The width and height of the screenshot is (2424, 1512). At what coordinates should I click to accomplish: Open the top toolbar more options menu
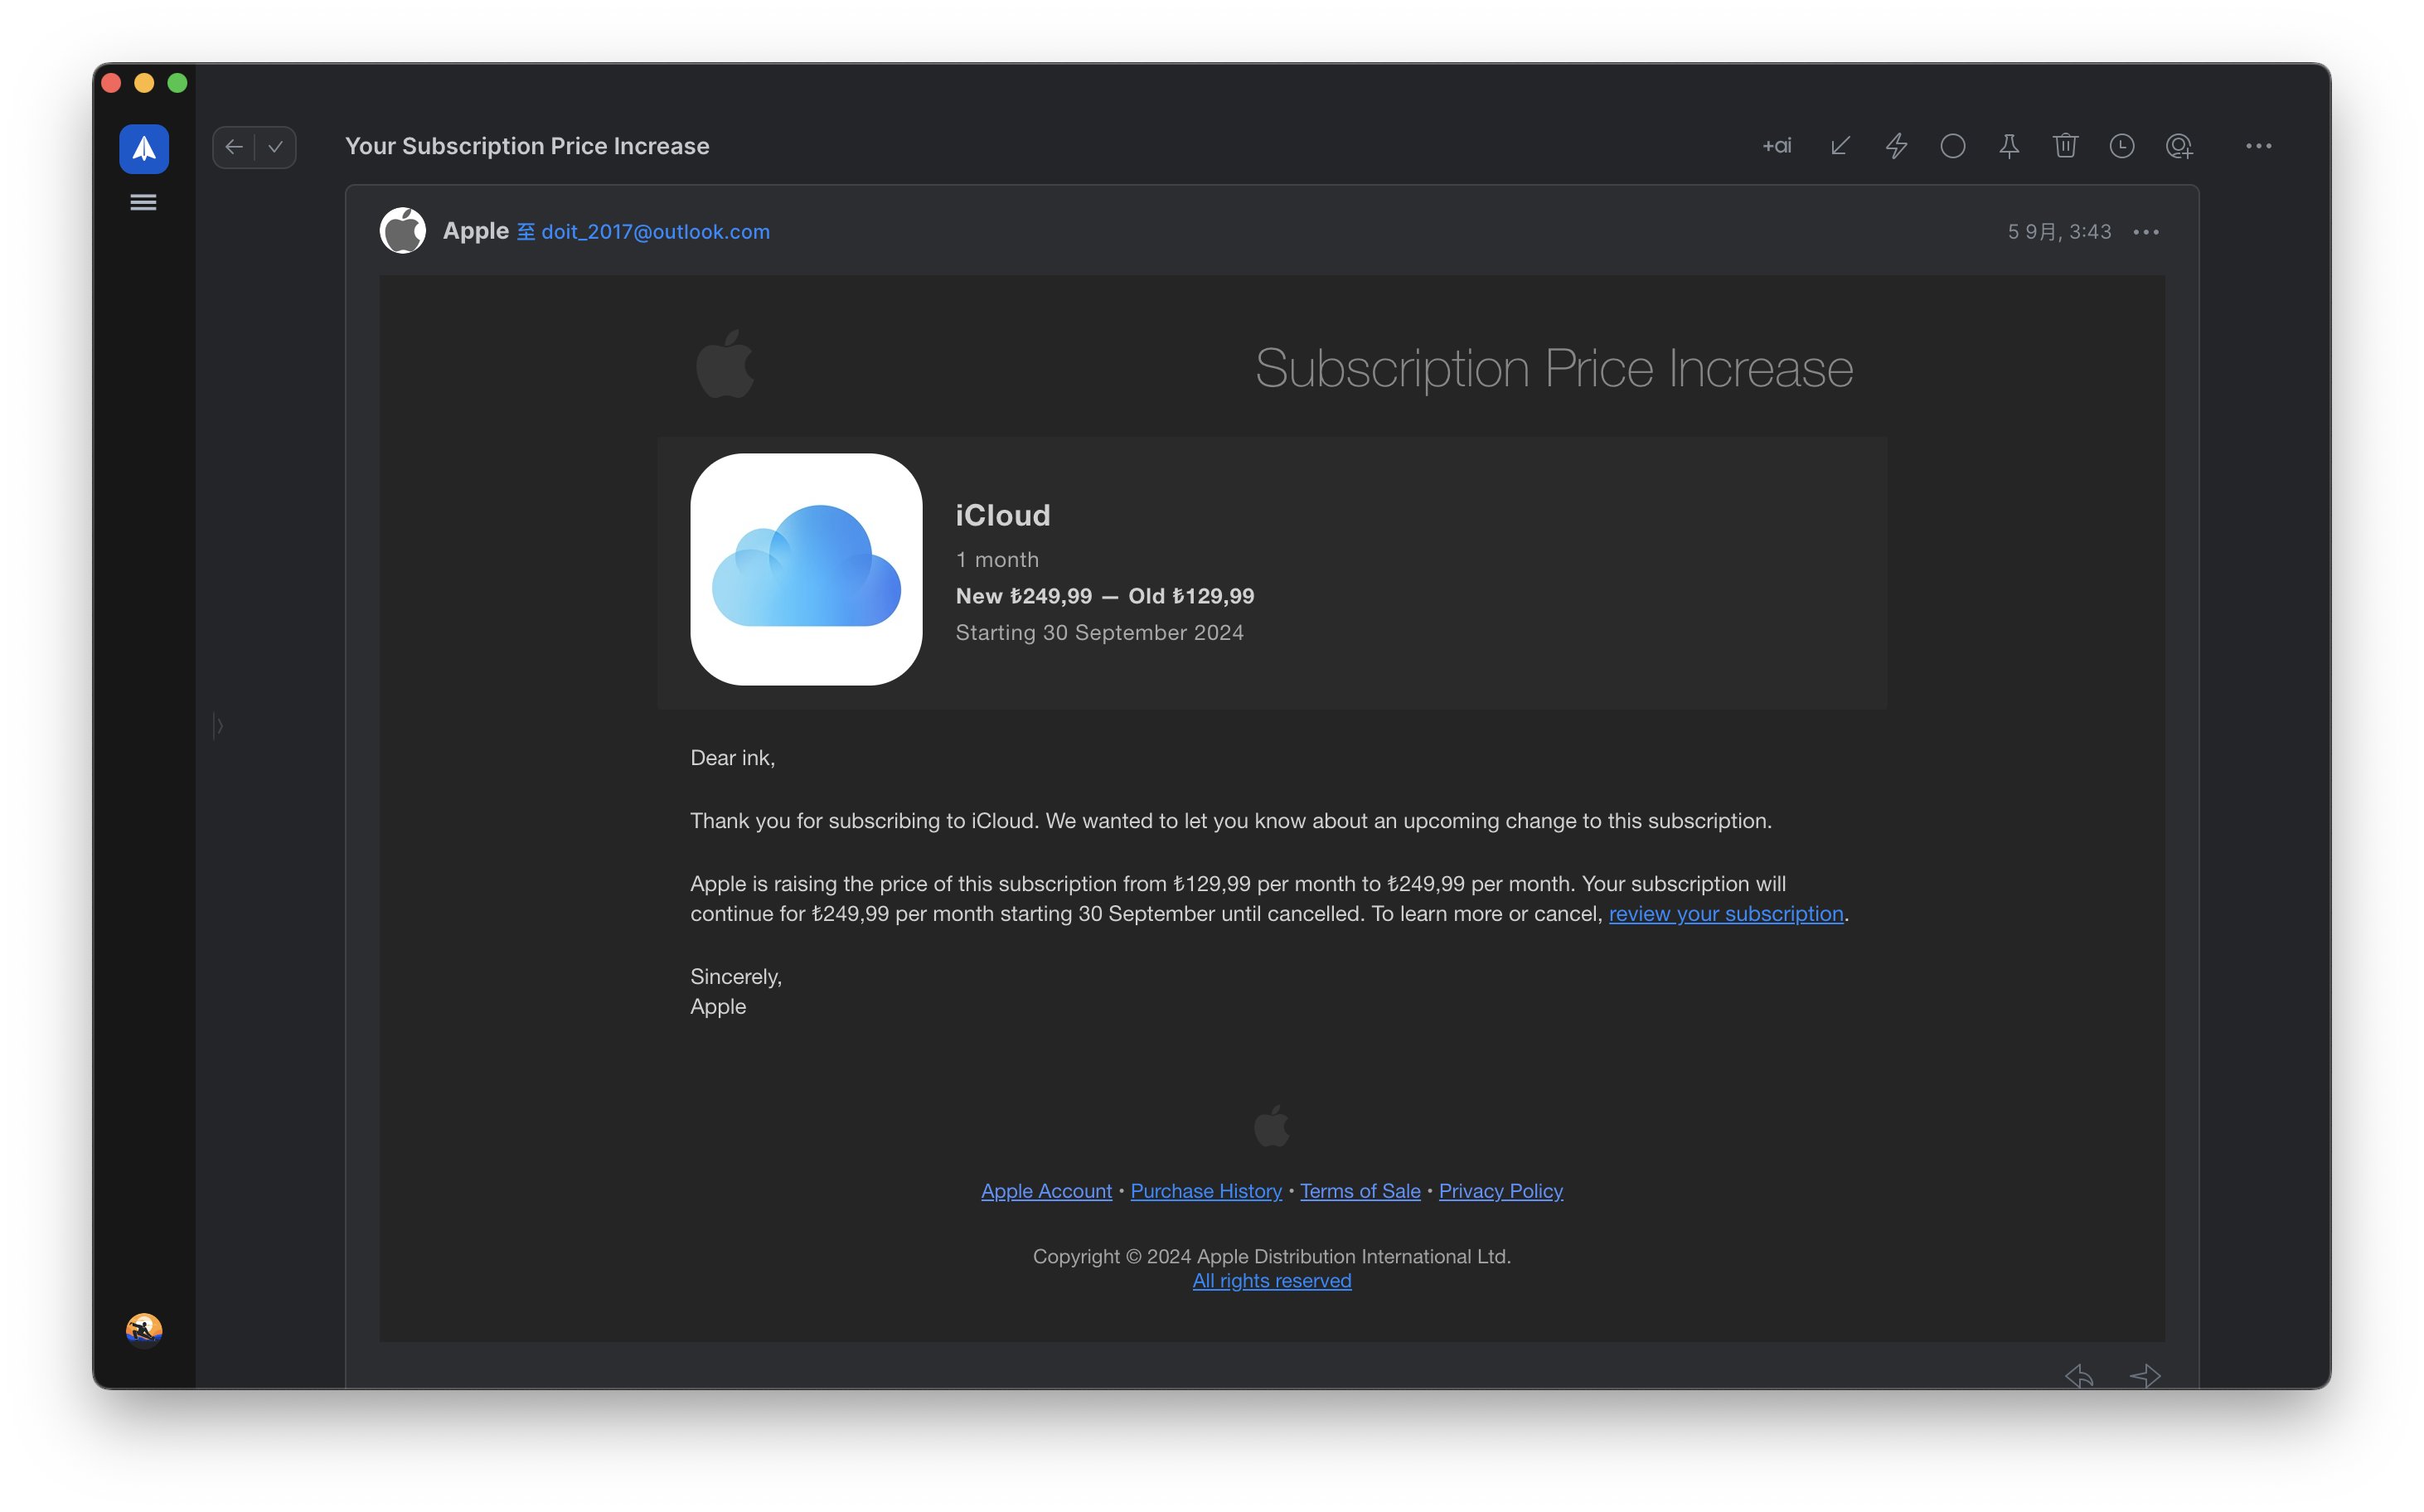click(2258, 146)
